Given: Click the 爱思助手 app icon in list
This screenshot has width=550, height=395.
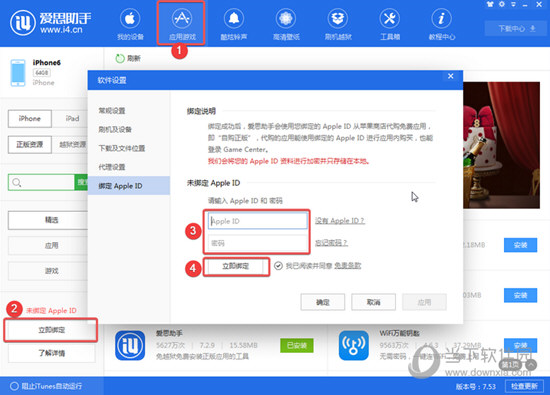Looking at the screenshot, I should (x=130, y=345).
